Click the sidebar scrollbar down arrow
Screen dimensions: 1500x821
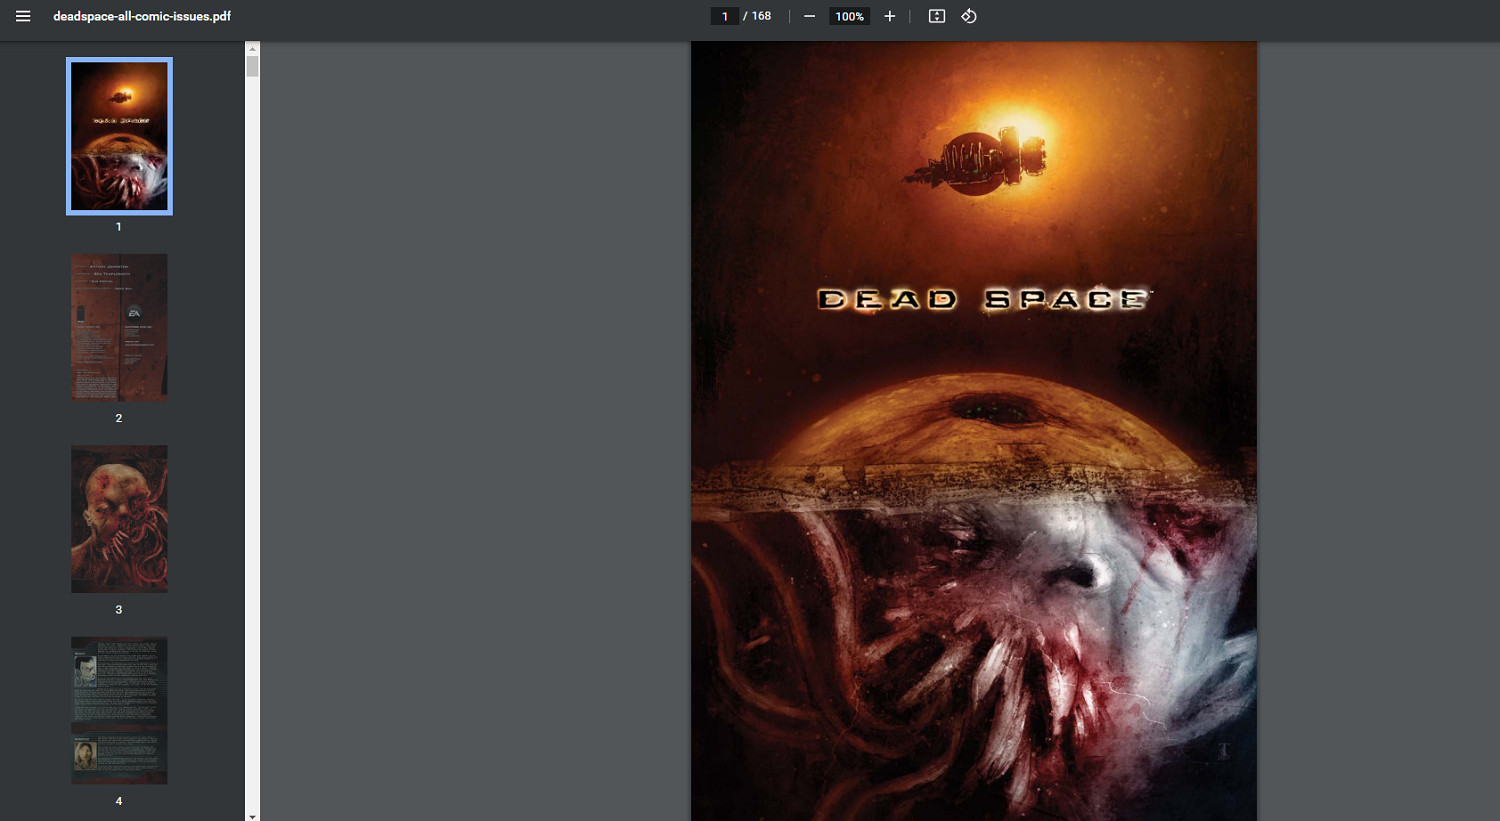point(252,816)
